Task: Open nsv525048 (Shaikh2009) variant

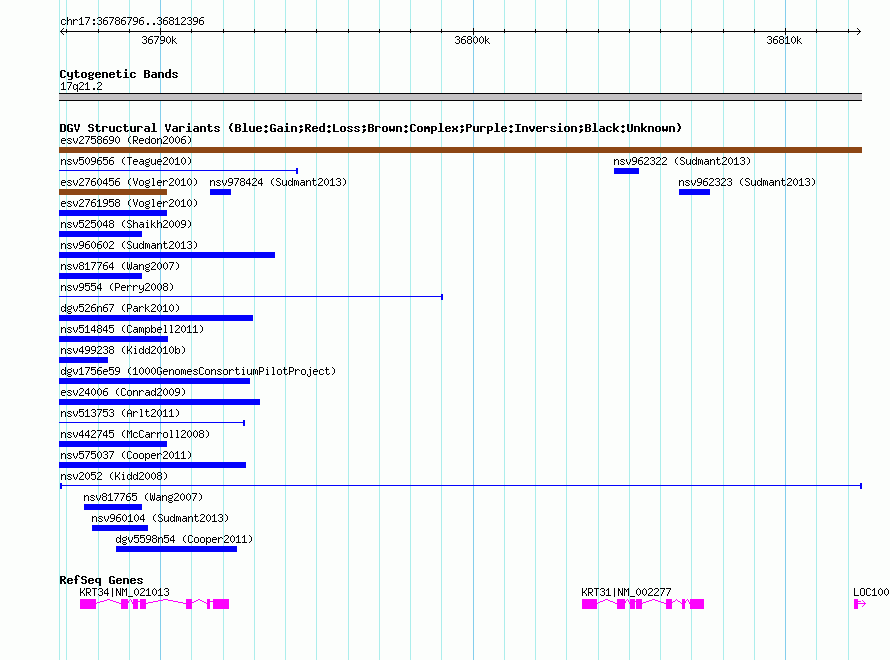Action: click(x=126, y=224)
